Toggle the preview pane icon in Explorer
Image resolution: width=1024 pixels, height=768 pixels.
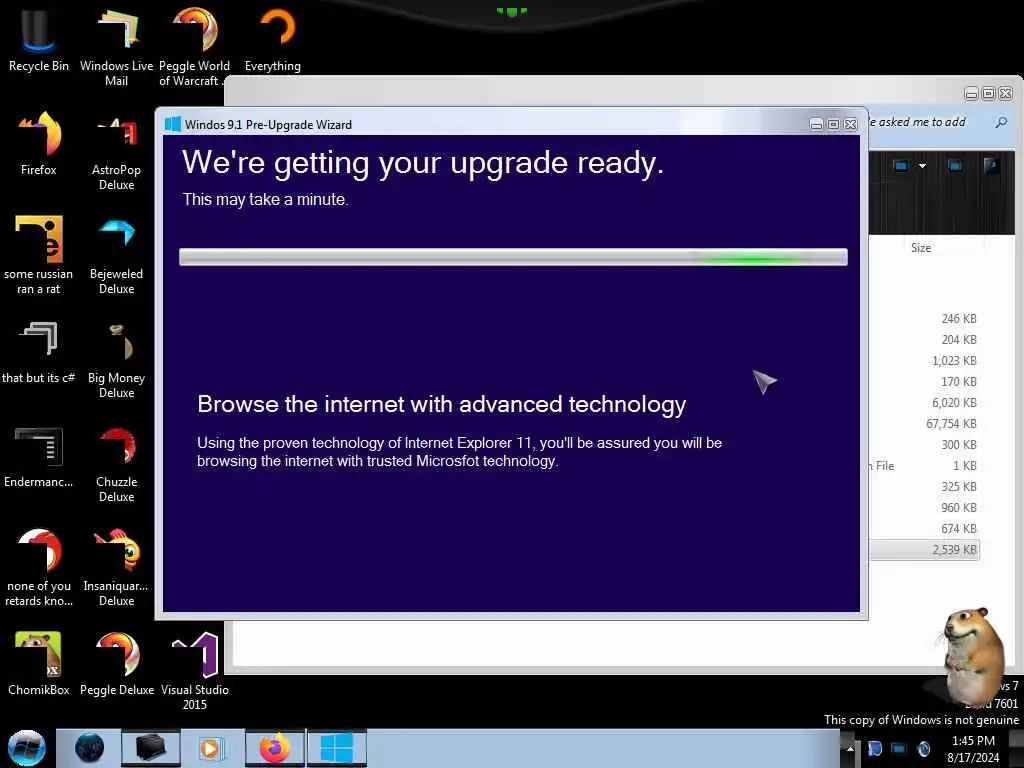pos(955,166)
